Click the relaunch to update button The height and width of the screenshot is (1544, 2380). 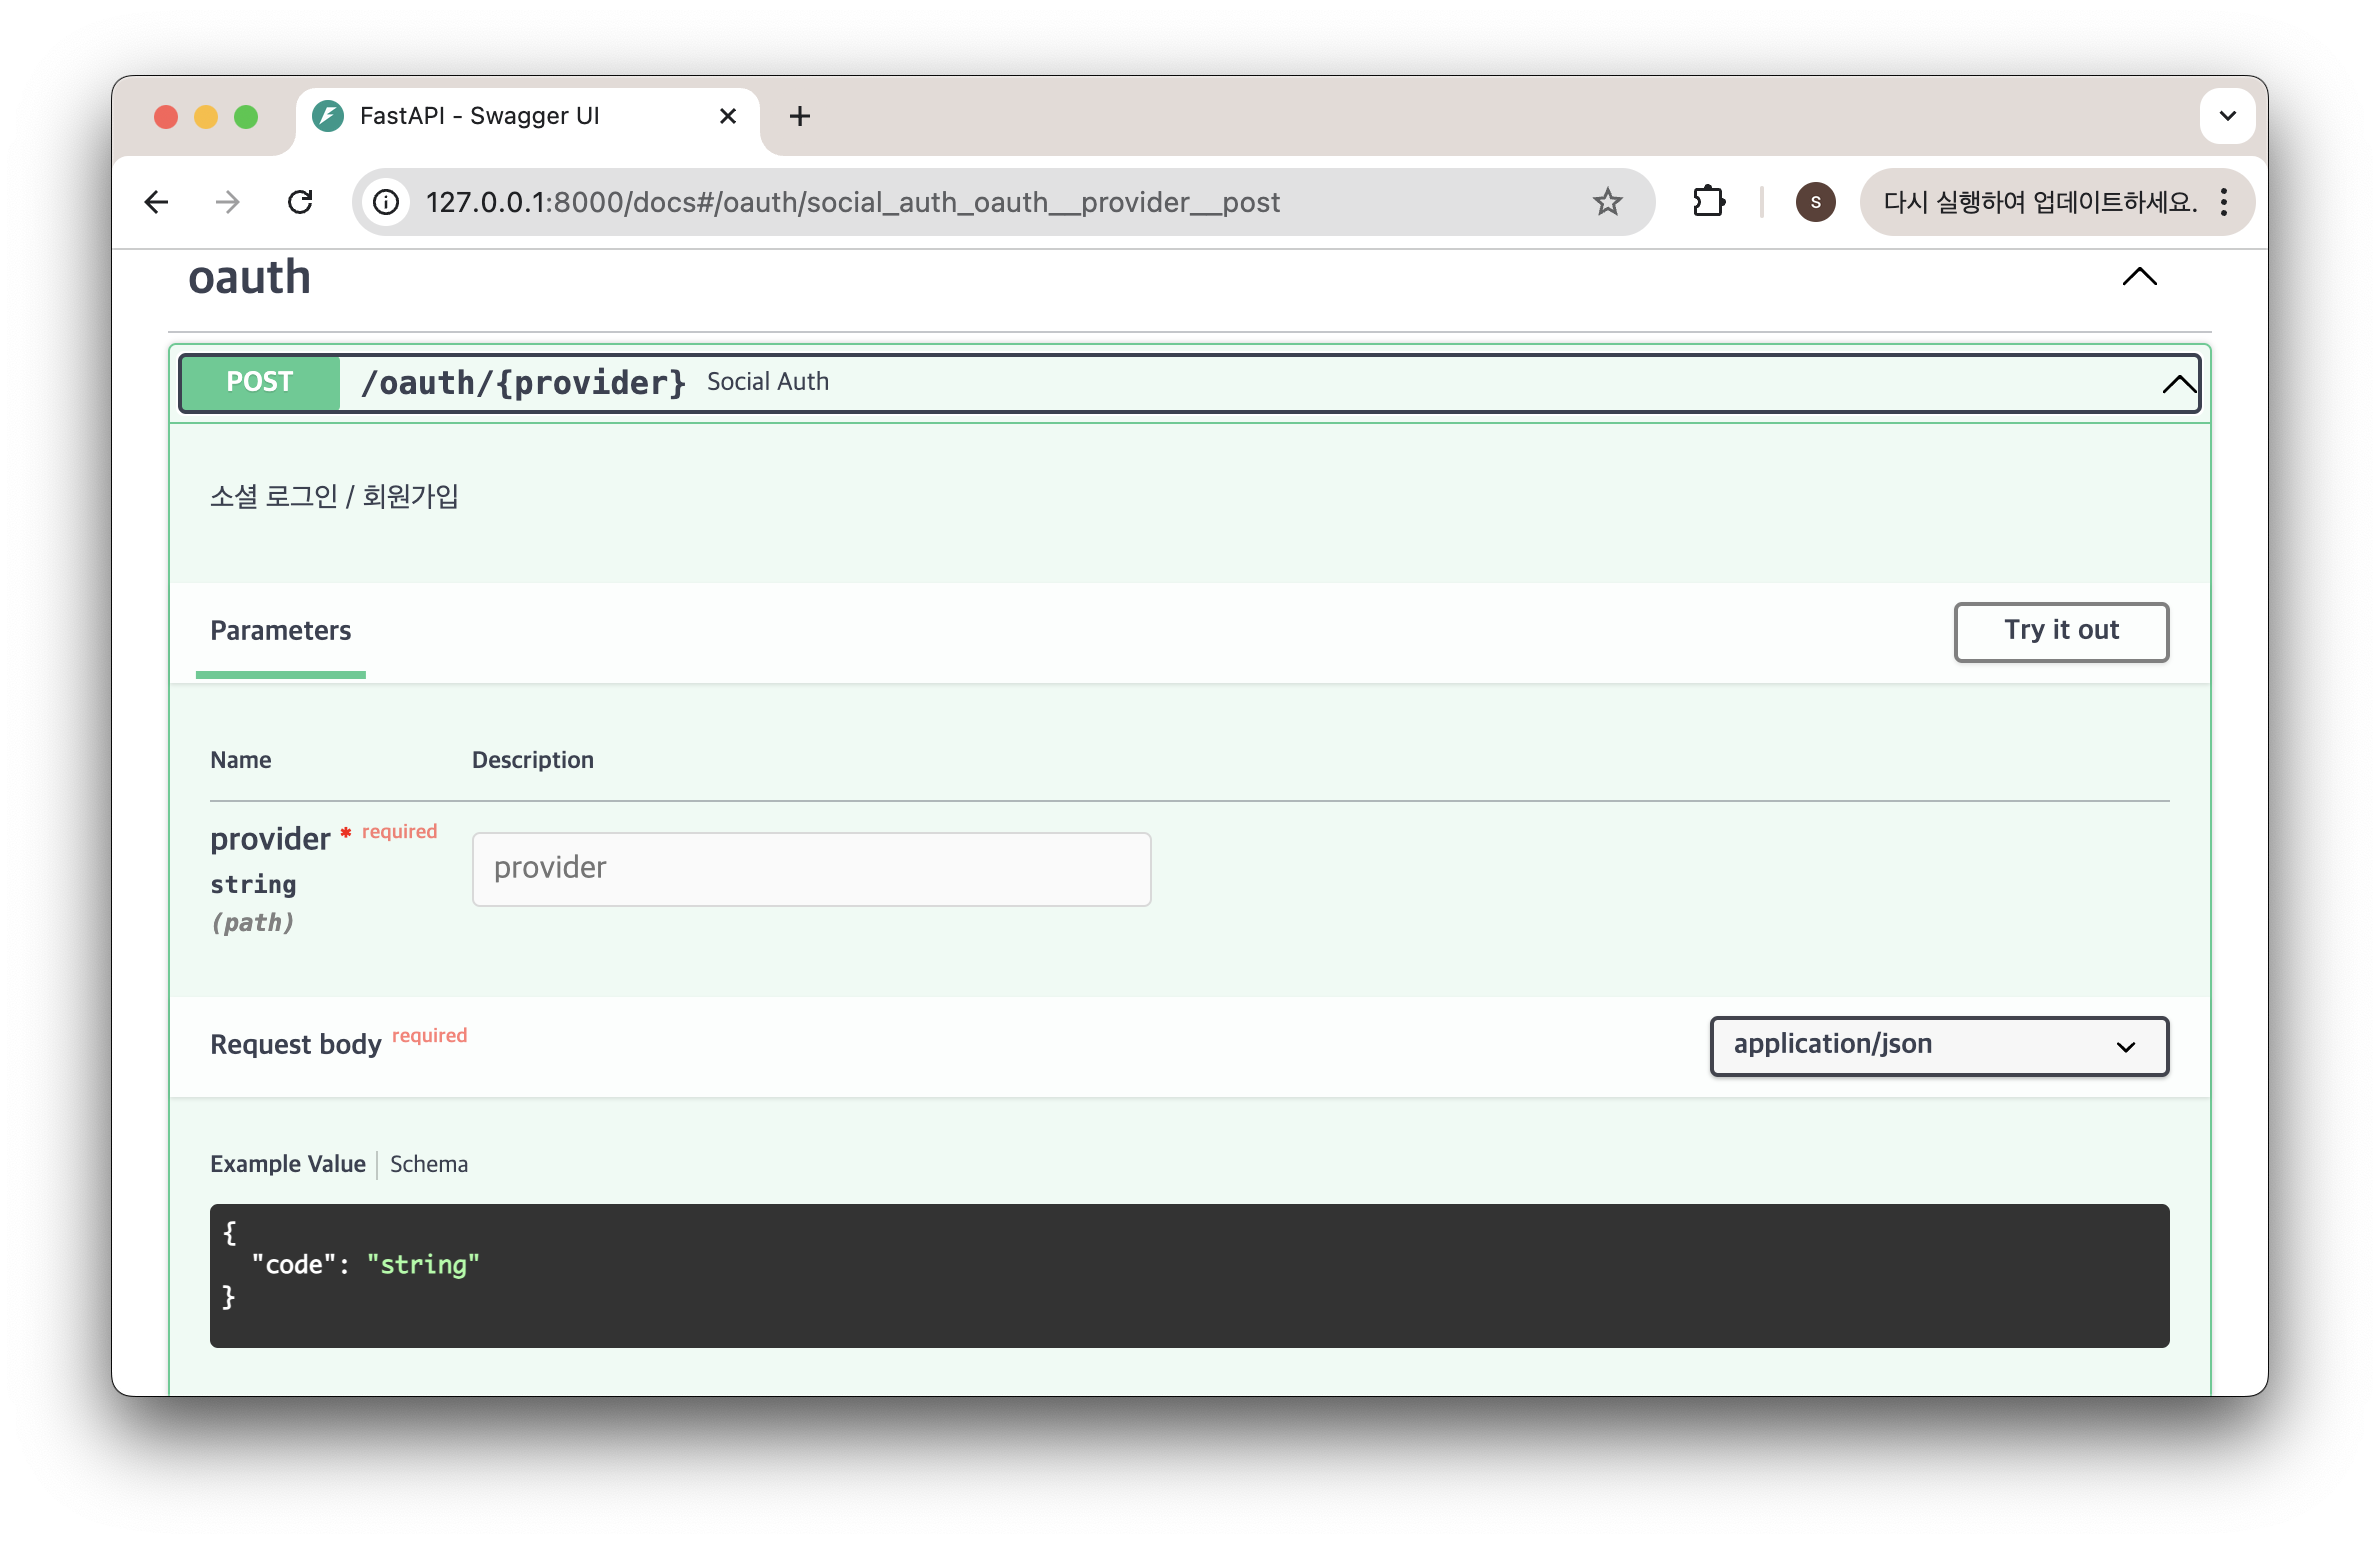2040,202
